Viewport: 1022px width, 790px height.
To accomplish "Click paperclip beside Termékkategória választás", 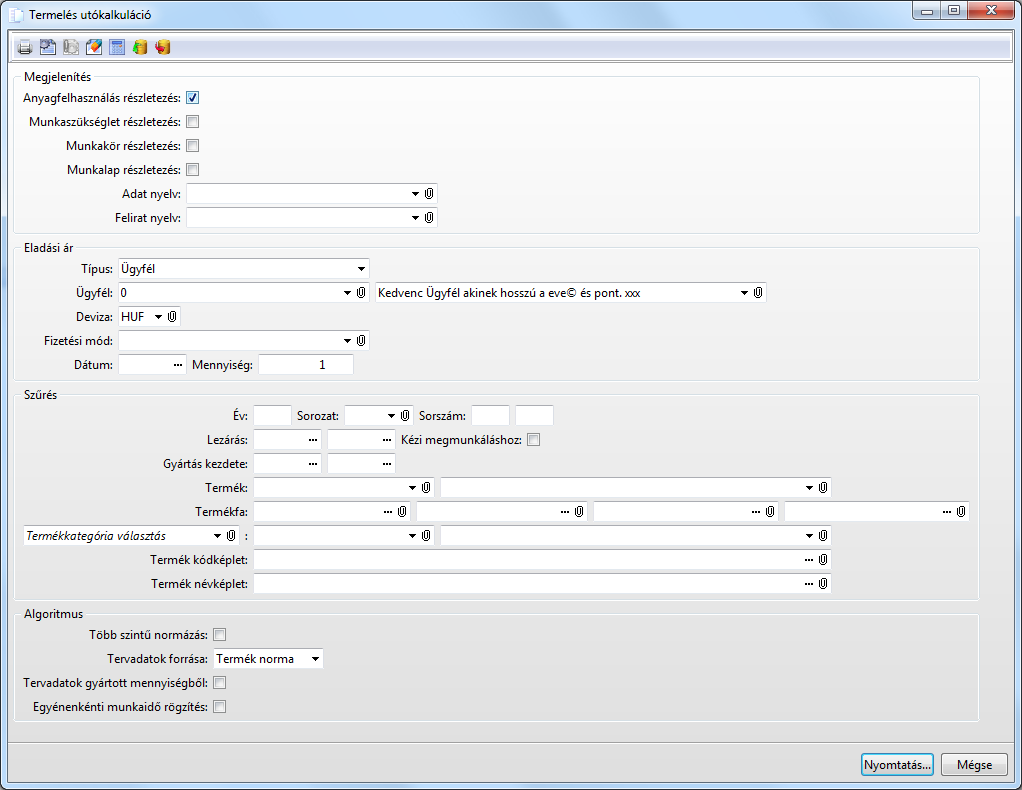I will pyautogui.click(x=231, y=536).
